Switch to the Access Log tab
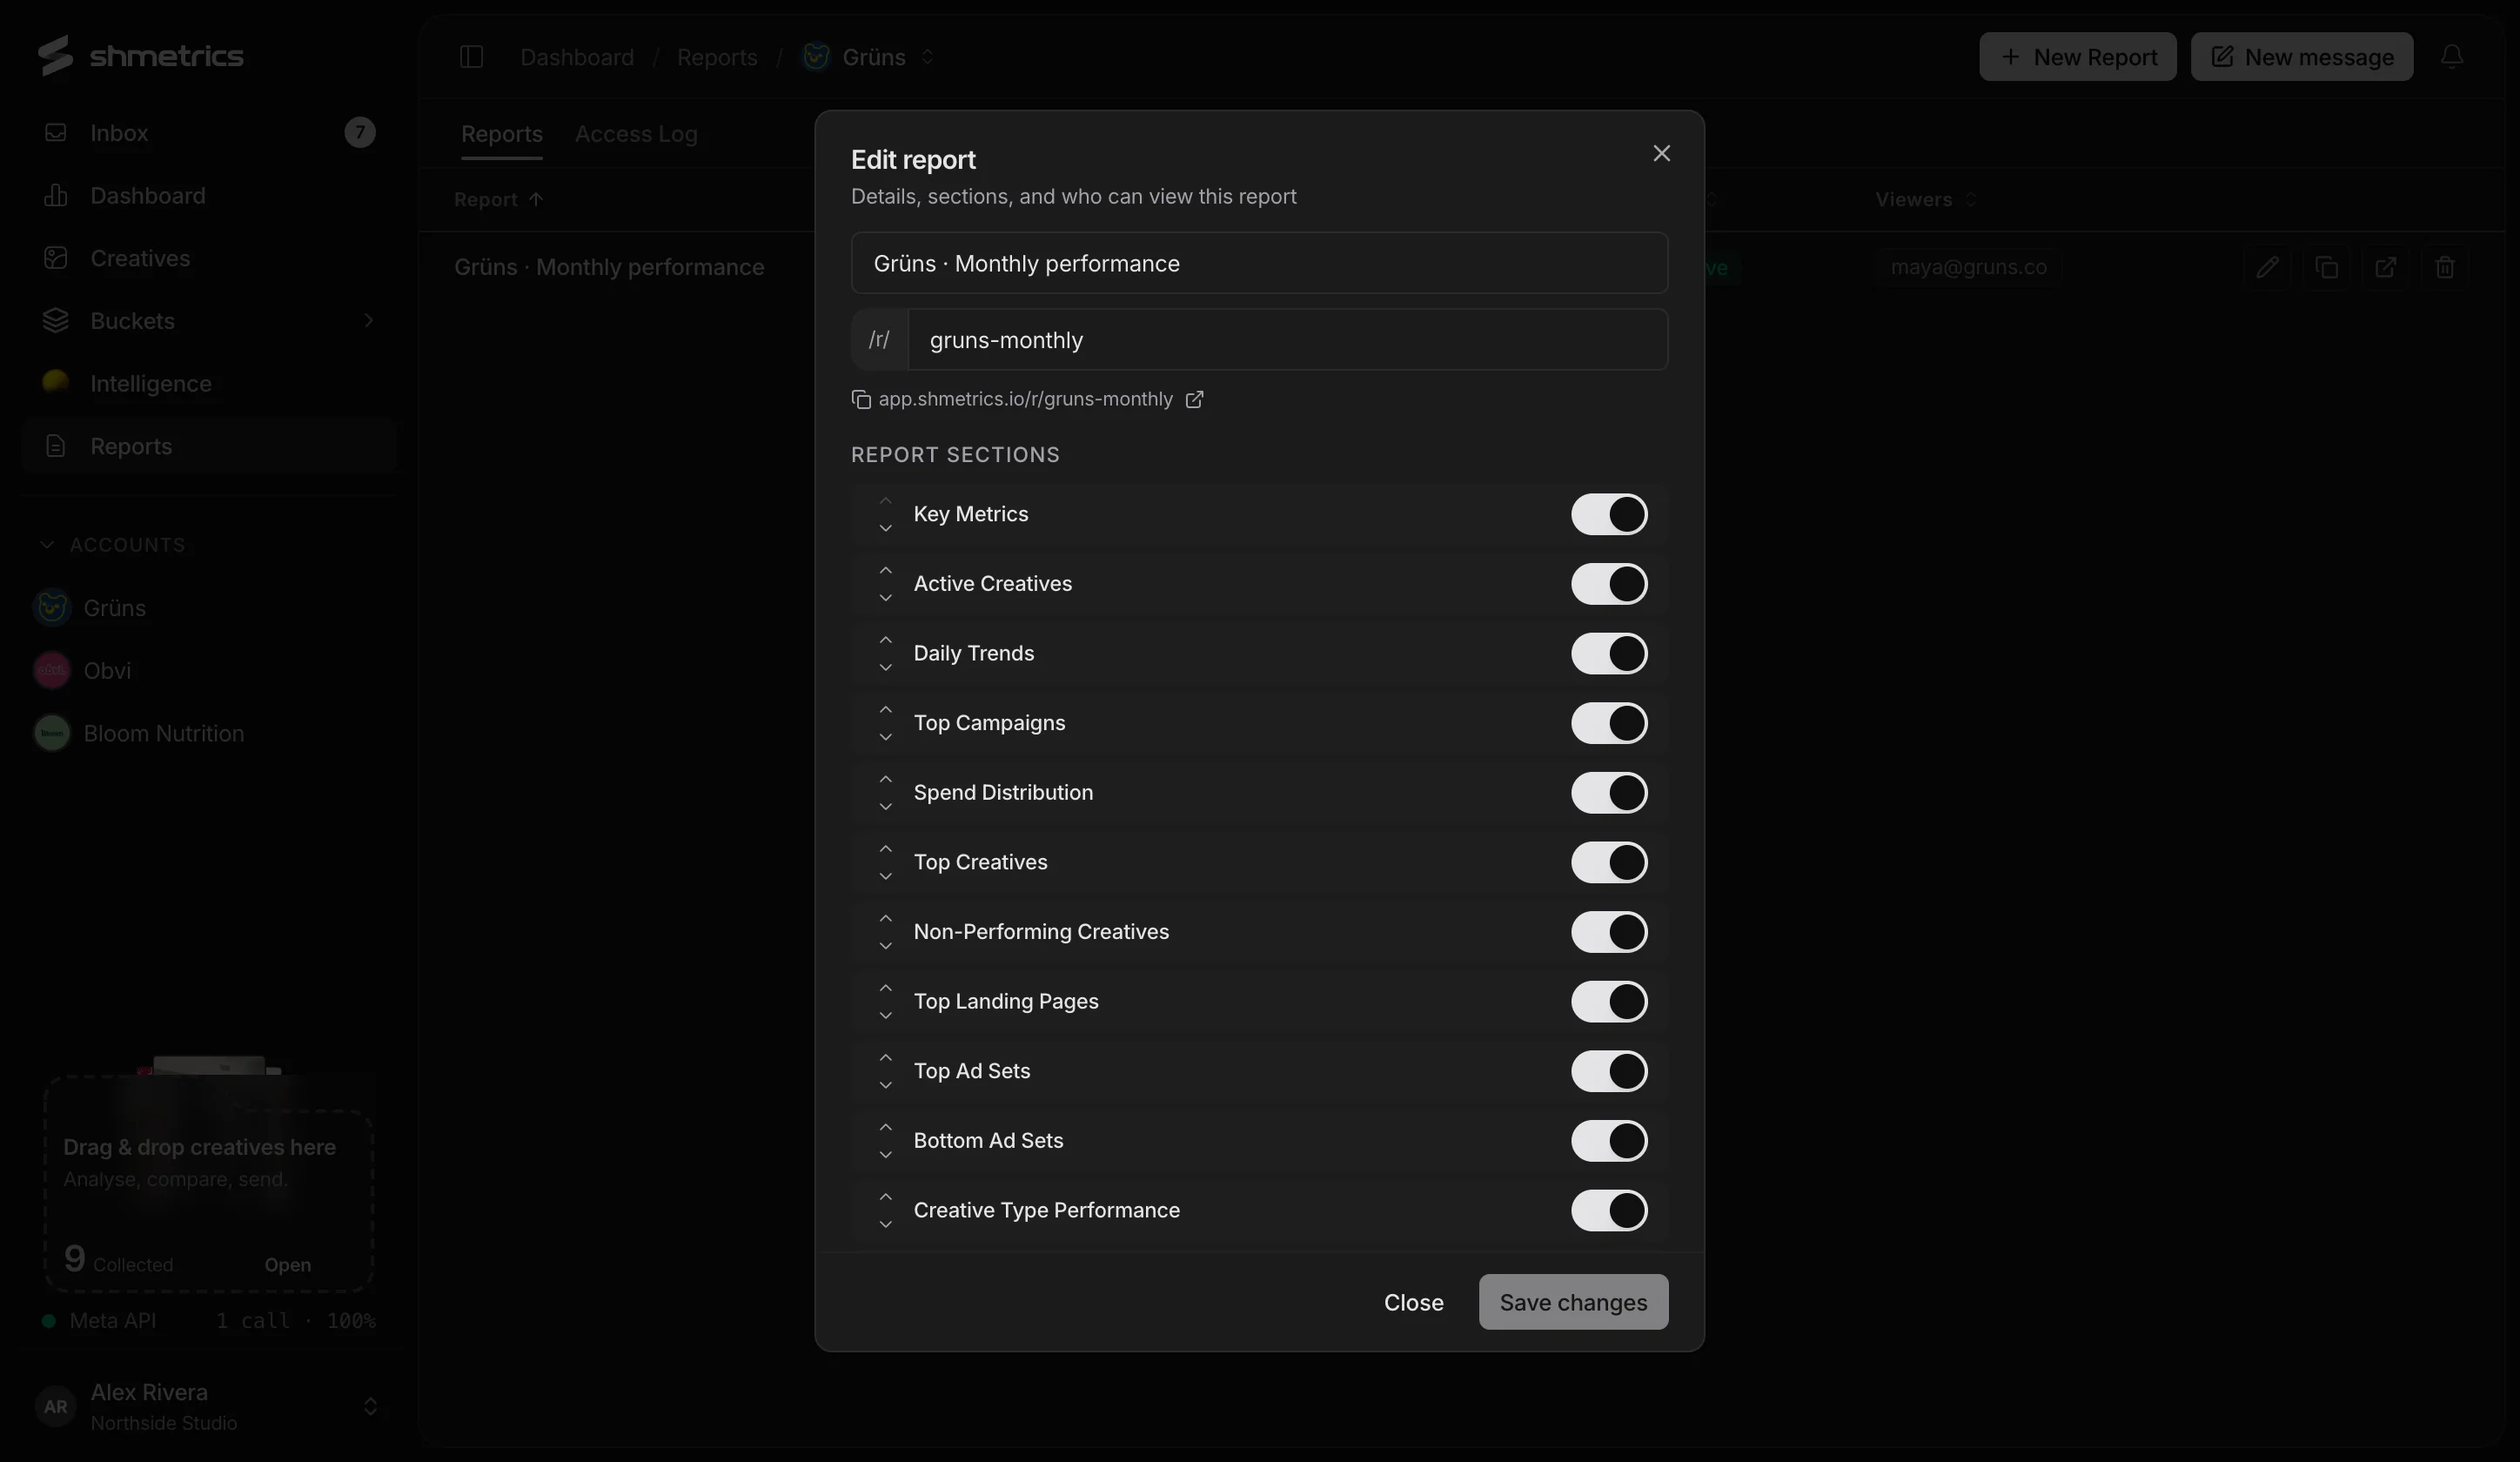This screenshot has width=2520, height=1462. (636, 133)
